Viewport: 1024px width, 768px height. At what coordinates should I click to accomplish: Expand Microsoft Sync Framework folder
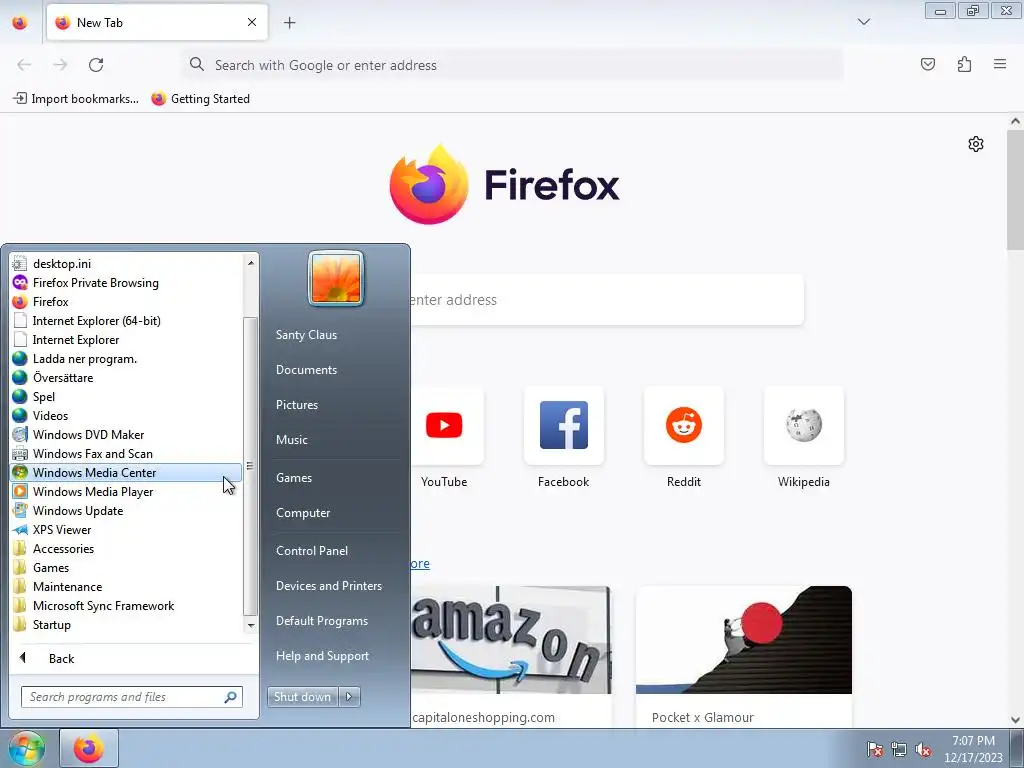pos(125,605)
